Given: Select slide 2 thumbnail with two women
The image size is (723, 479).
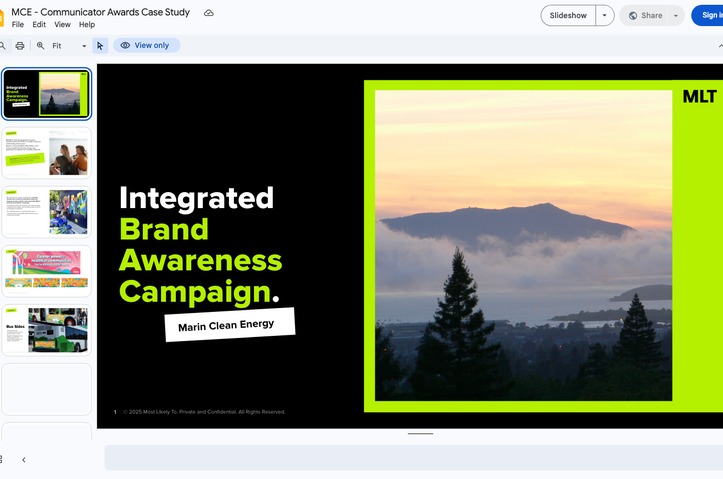Looking at the screenshot, I should pyautogui.click(x=46, y=153).
